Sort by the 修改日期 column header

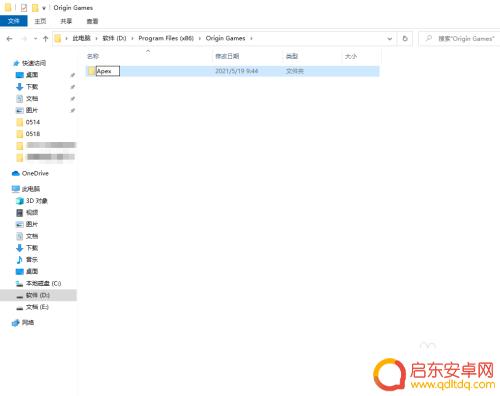click(227, 56)
